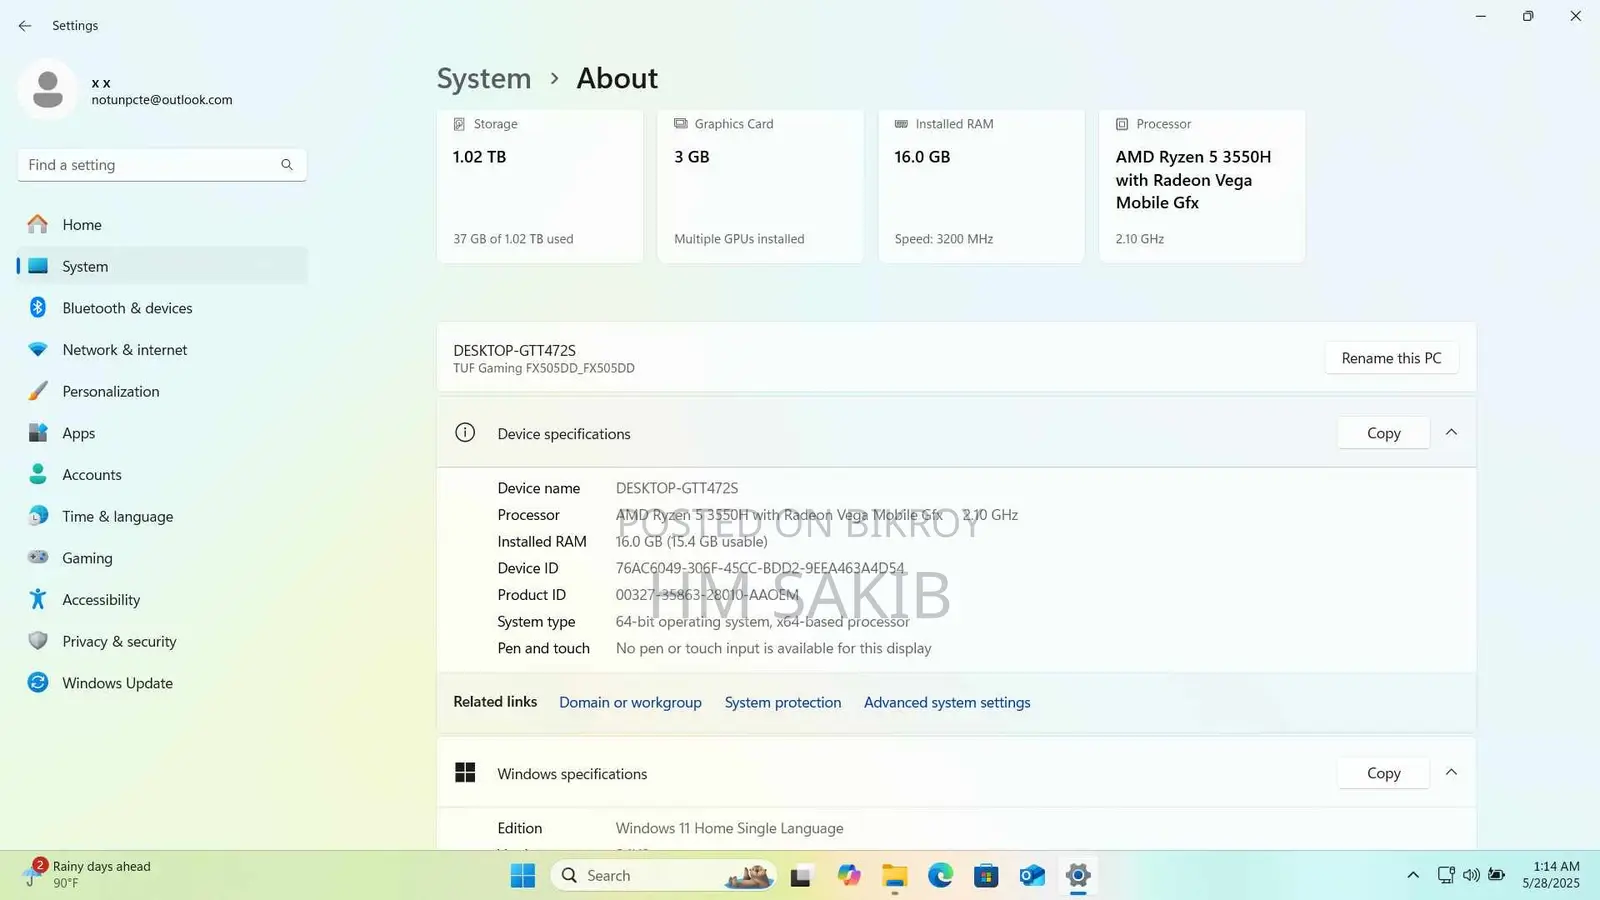Viewport: 1600px width, 900px height.
Task: Open the user account profile picture
Action: pos(47,90)
